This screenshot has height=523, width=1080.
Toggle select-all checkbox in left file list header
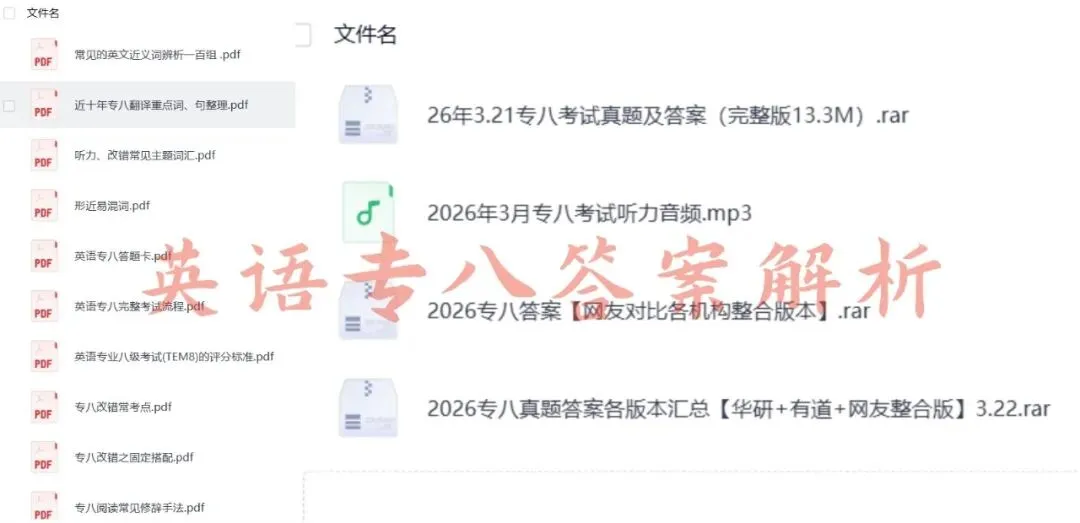pos(10,13)
